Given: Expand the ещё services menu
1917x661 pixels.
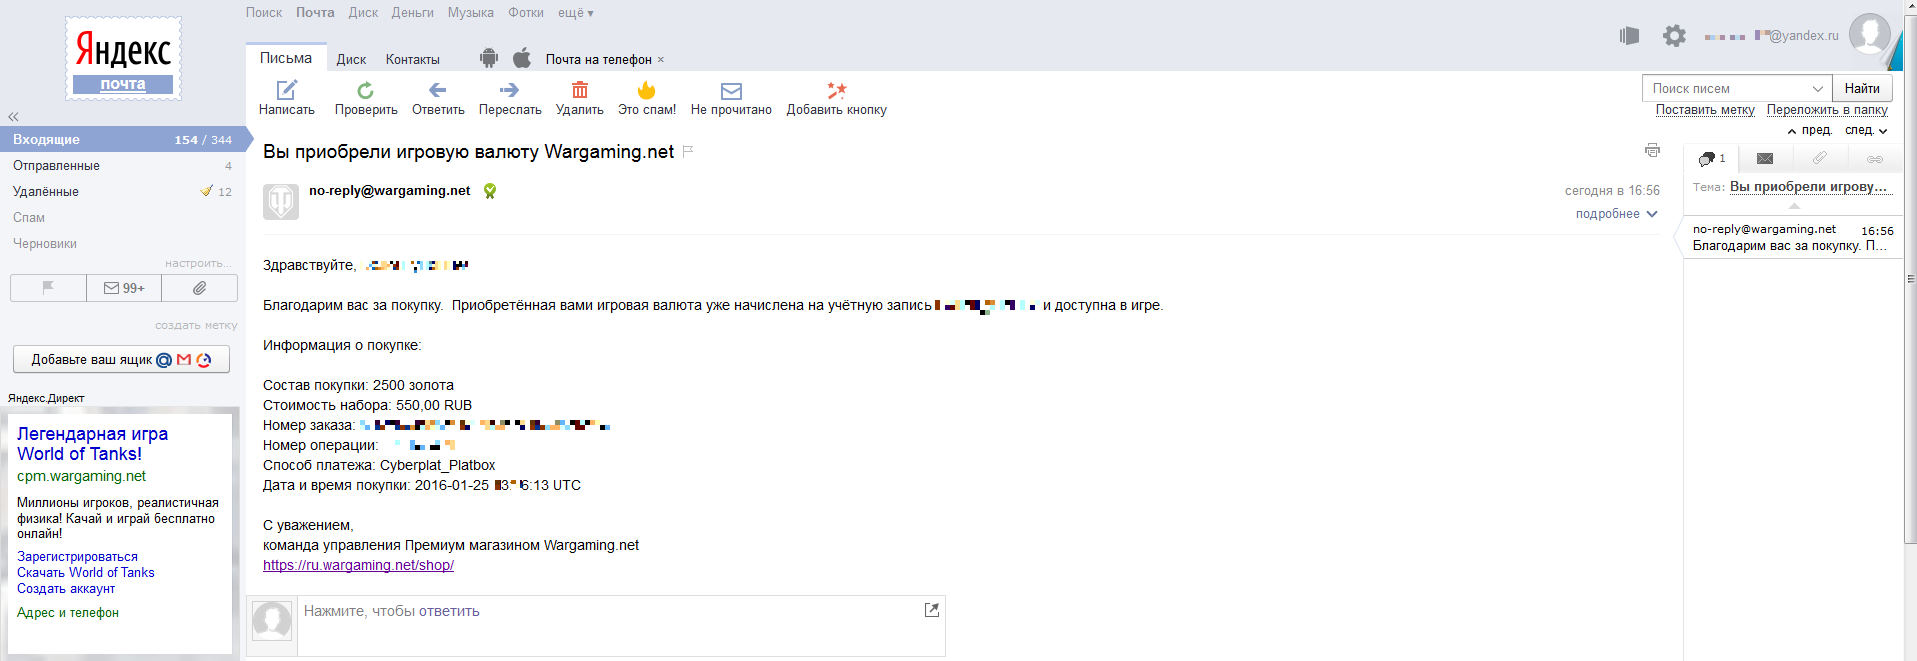Looking at the screenshot, I should (x=576, y=13).
